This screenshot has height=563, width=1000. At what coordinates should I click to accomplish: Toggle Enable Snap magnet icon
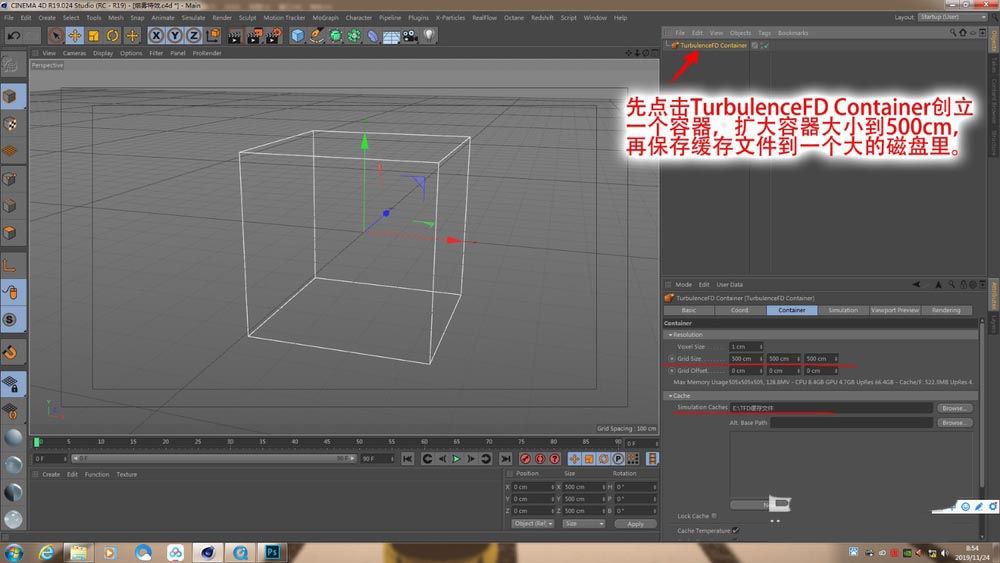[x=10, y=352]
